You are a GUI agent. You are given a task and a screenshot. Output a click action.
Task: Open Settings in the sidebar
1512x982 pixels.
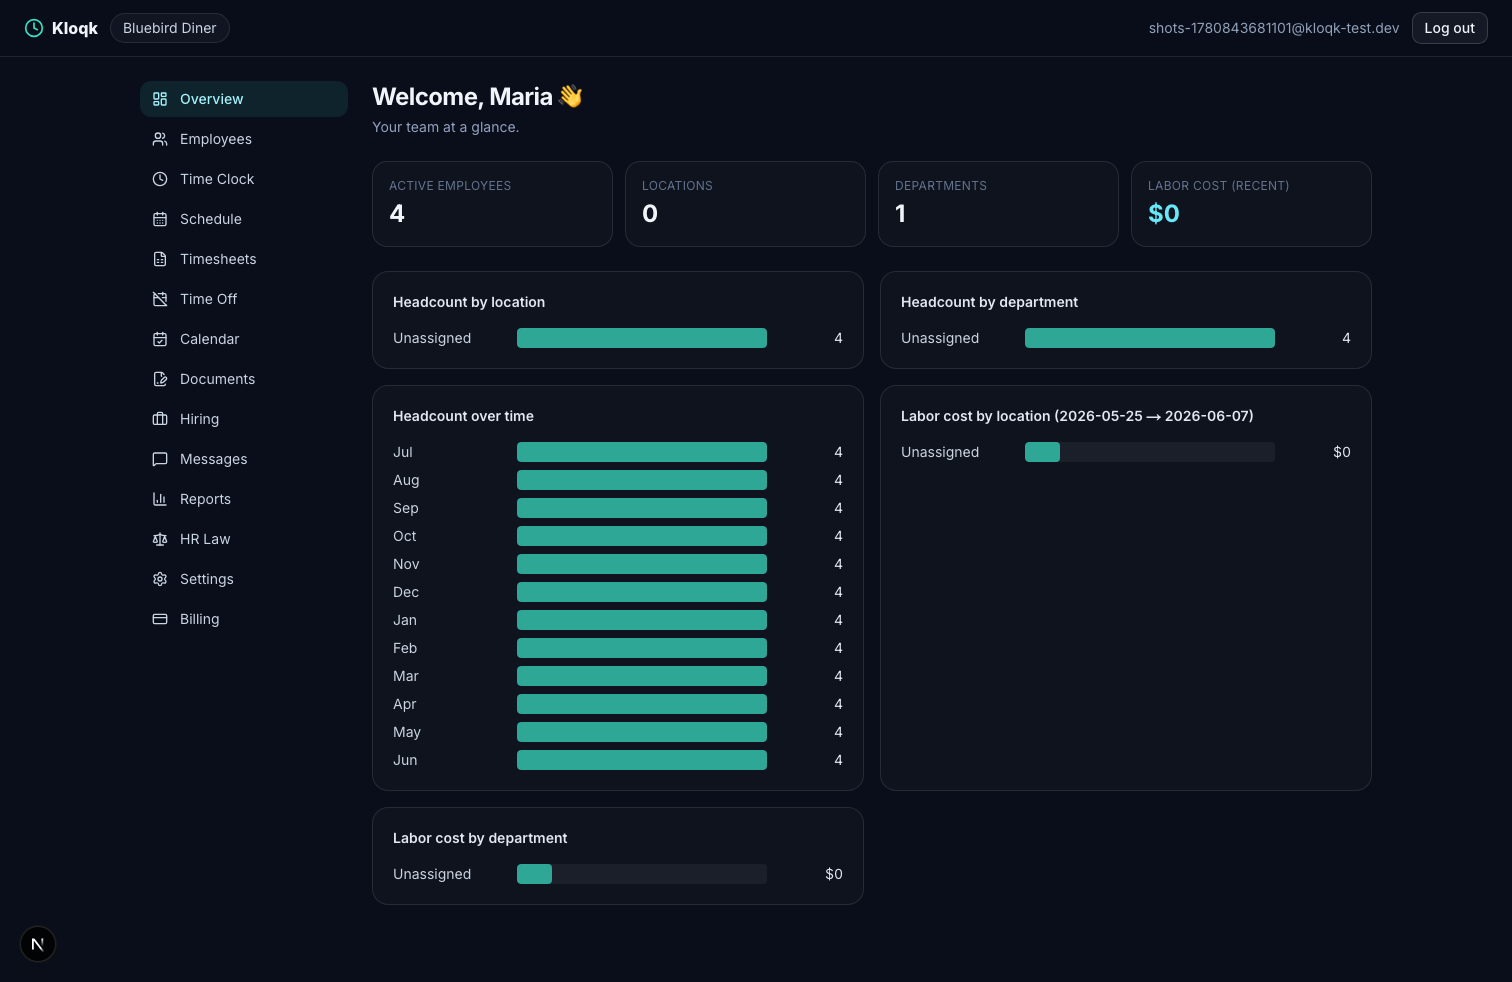pos(244,579)
